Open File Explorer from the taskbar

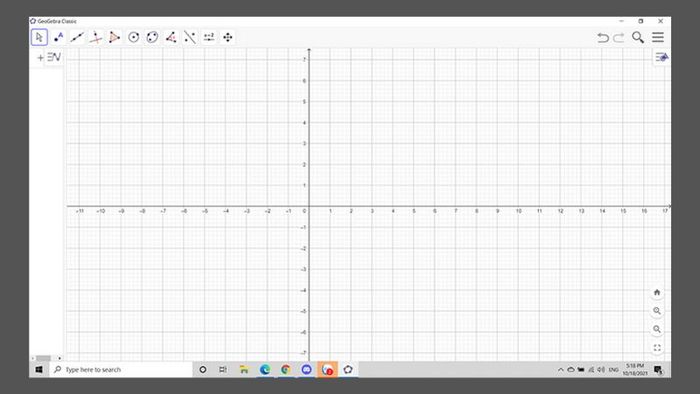[244, 370]
